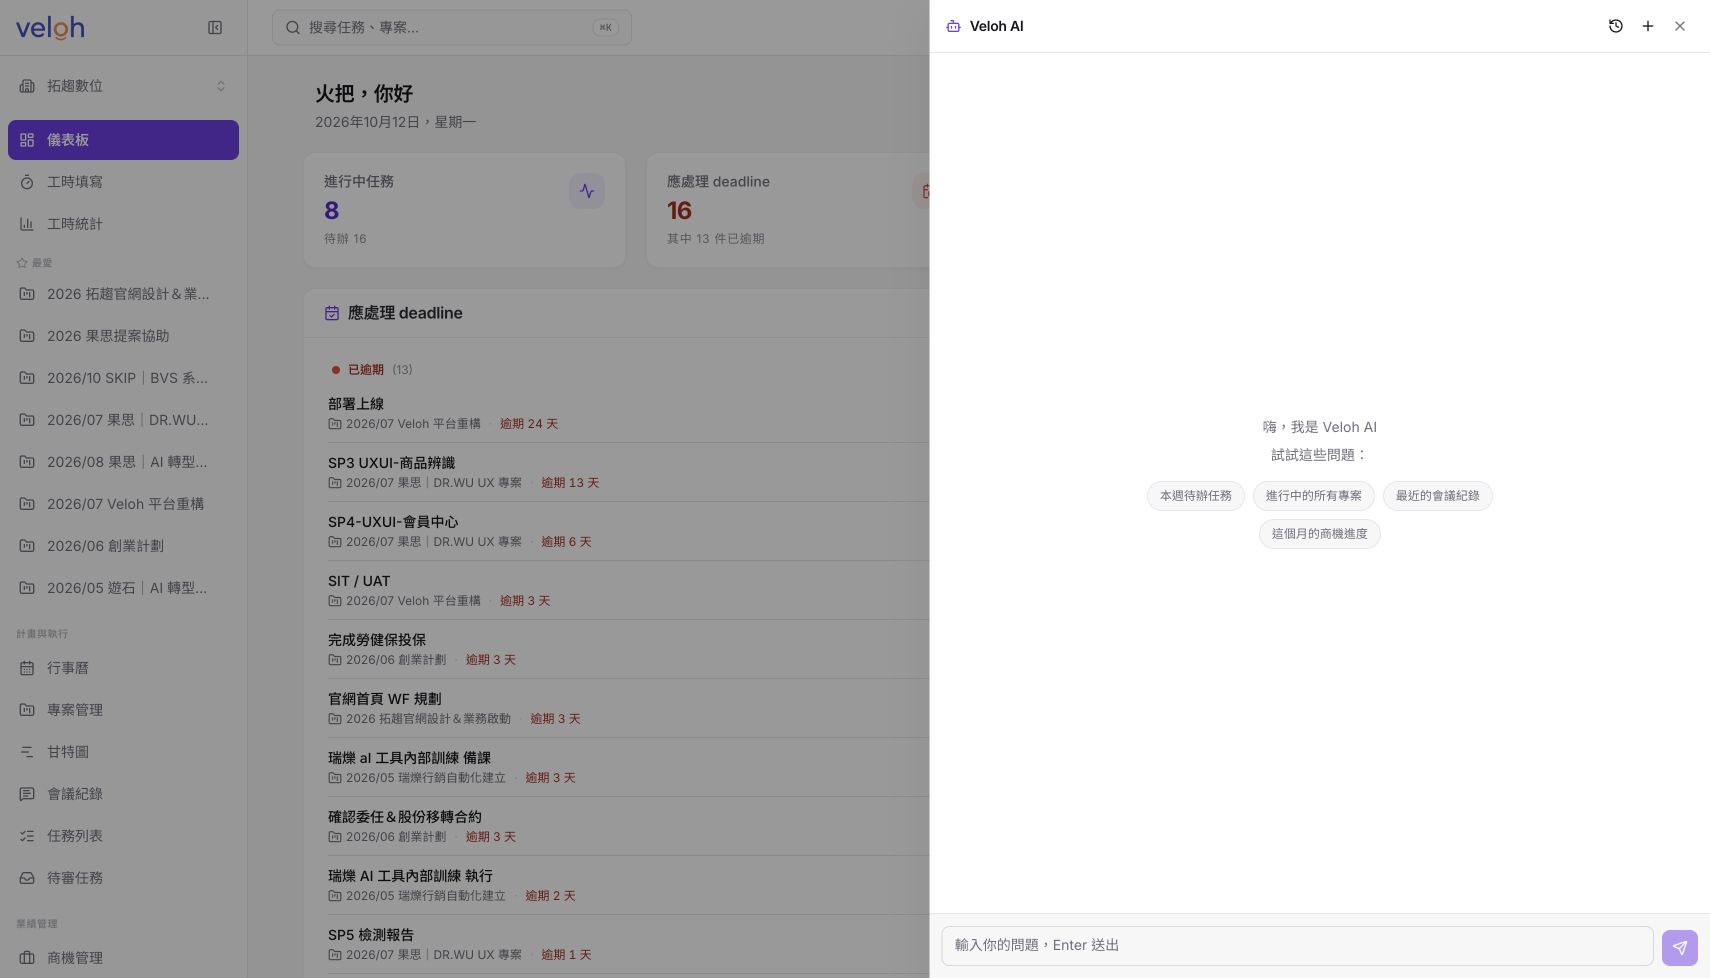Ask suggestion 這個月的商機進度
This screenshot has height=978, width=1710.
pyautogui.click(x=1319, y=534)
